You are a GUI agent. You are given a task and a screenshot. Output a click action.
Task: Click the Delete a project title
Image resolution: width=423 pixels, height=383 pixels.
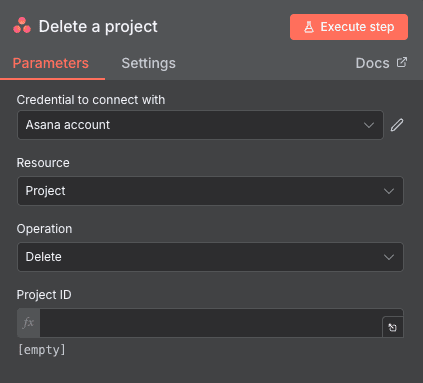98,27
